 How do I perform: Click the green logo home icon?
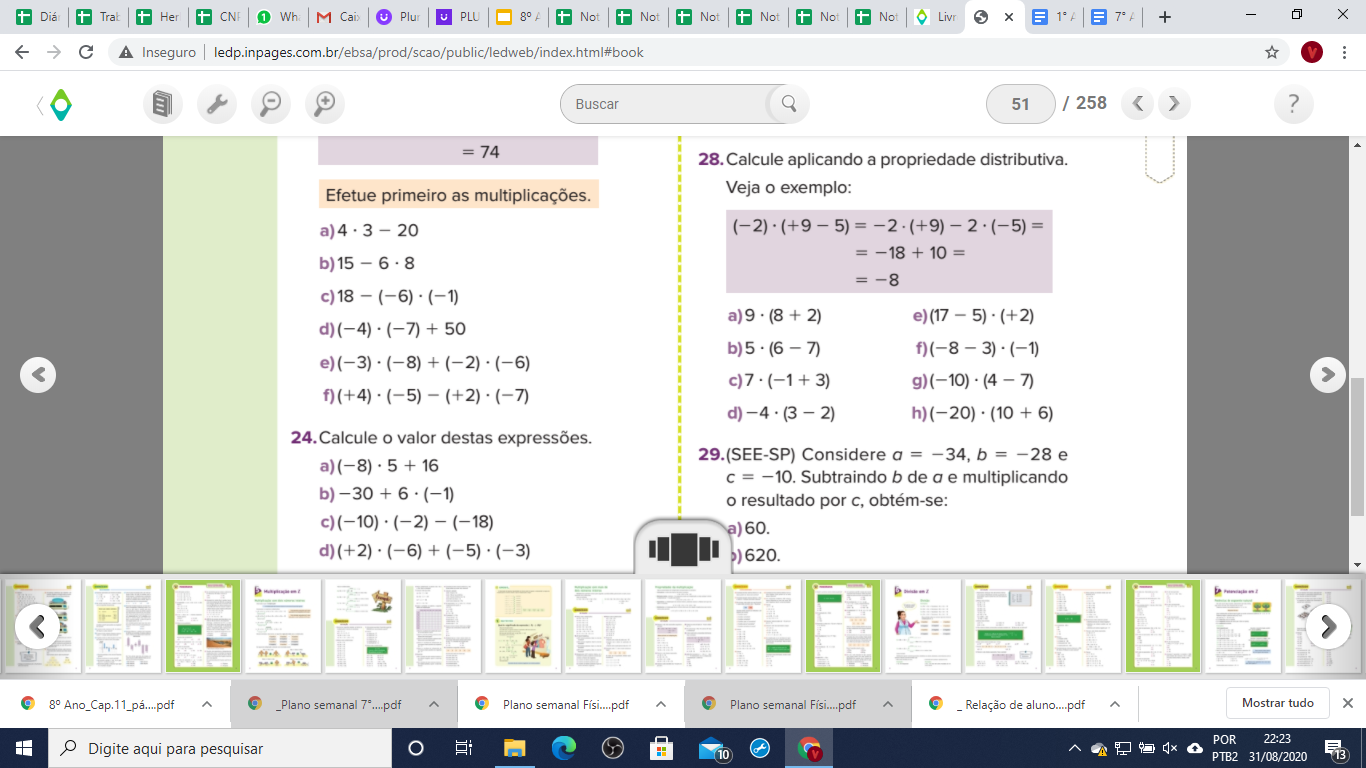[x=61, y=104]
